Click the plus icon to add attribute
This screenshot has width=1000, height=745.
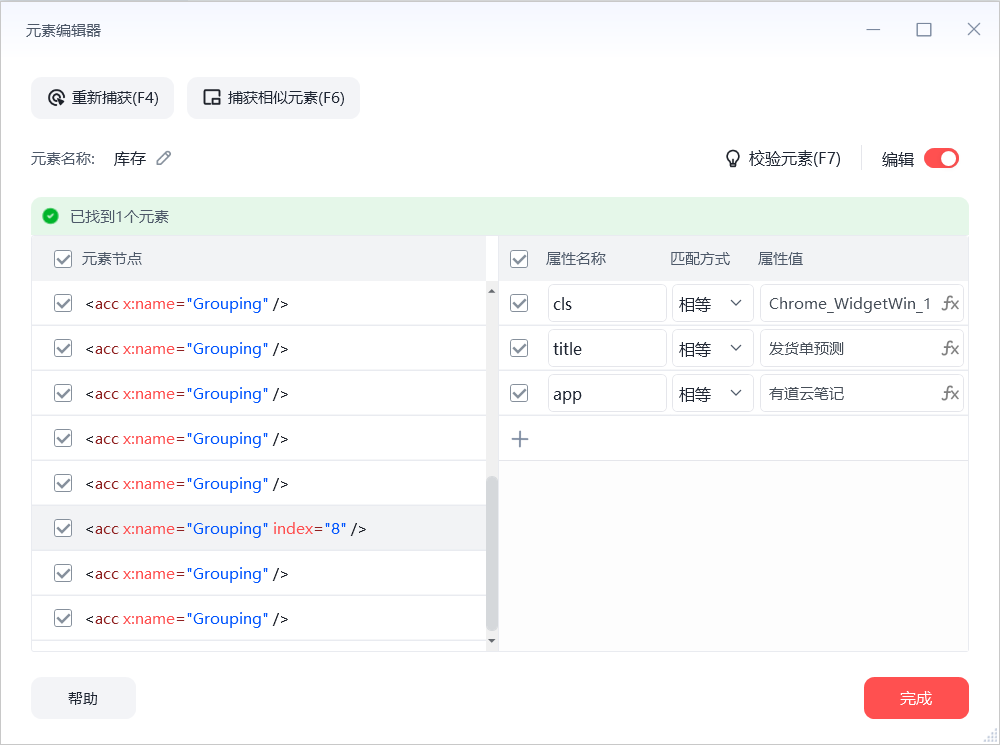click(520, 439)
